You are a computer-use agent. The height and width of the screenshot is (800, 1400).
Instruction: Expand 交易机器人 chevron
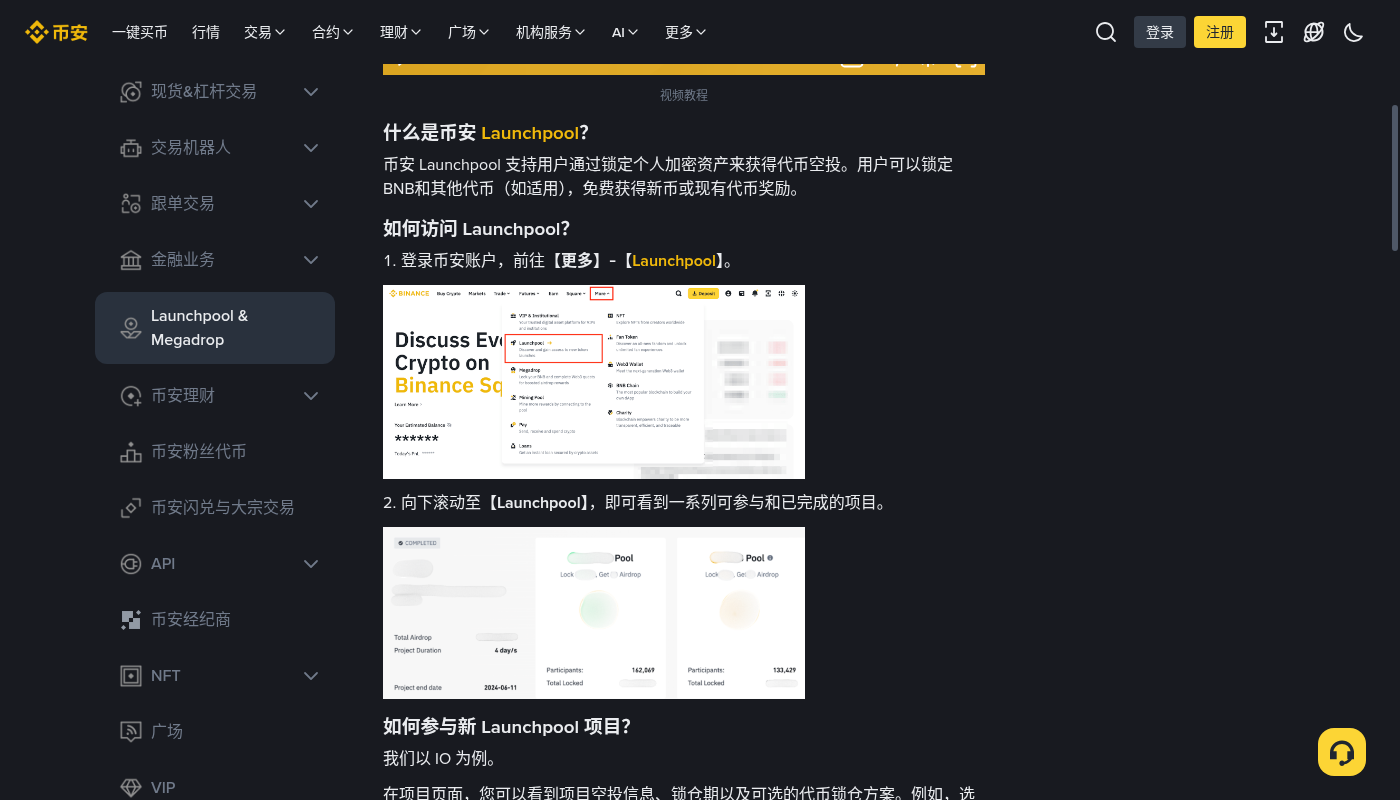(x=311, y=148)
